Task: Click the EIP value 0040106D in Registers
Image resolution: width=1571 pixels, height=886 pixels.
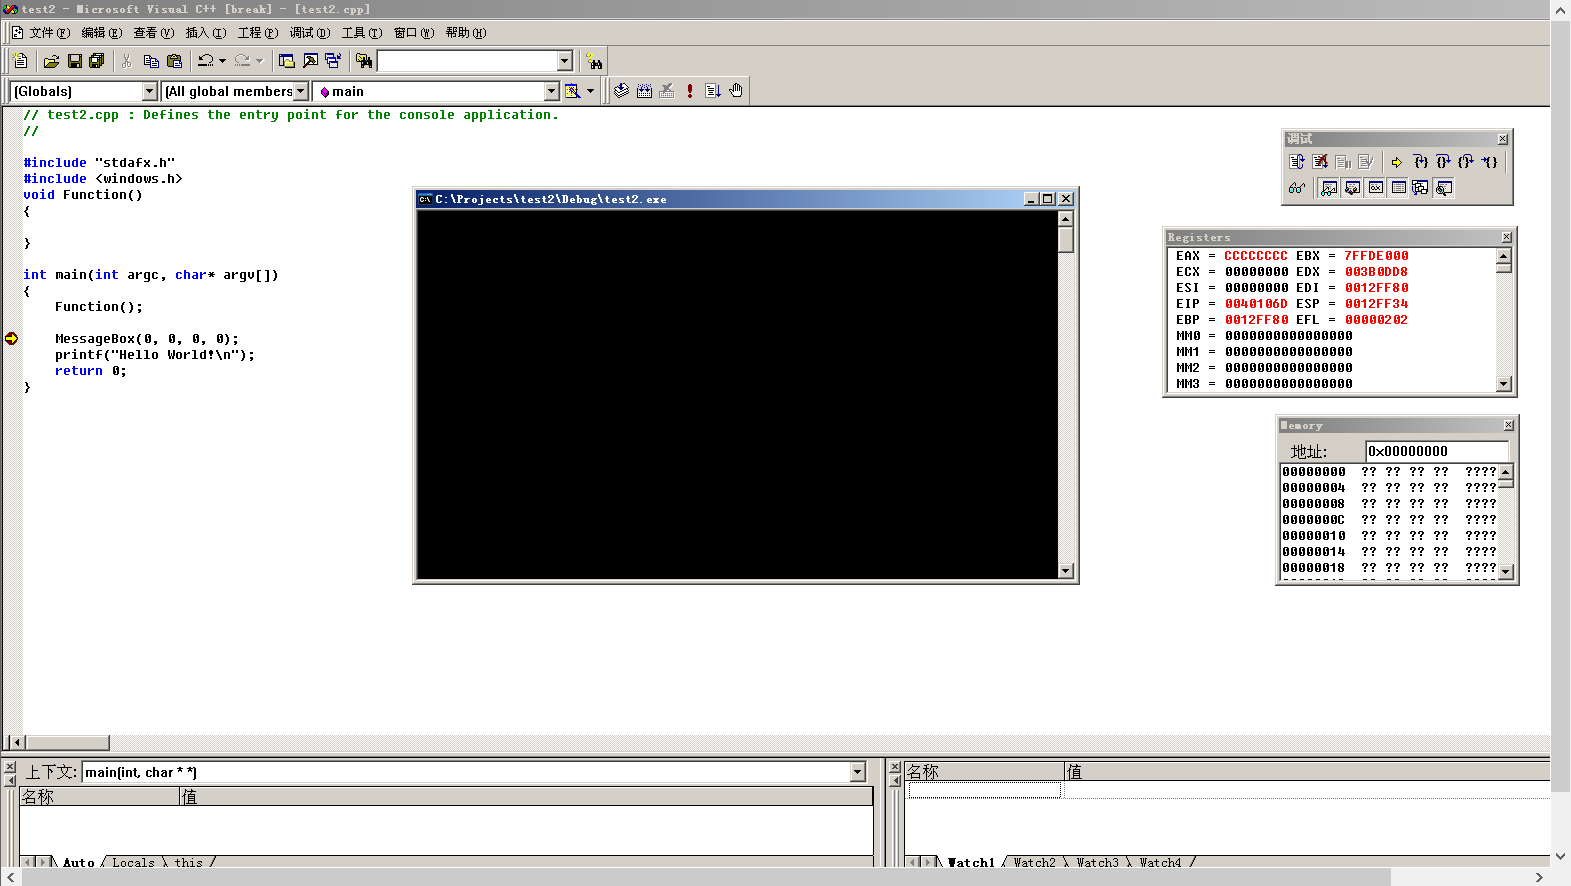Action: coord(1256,304)
